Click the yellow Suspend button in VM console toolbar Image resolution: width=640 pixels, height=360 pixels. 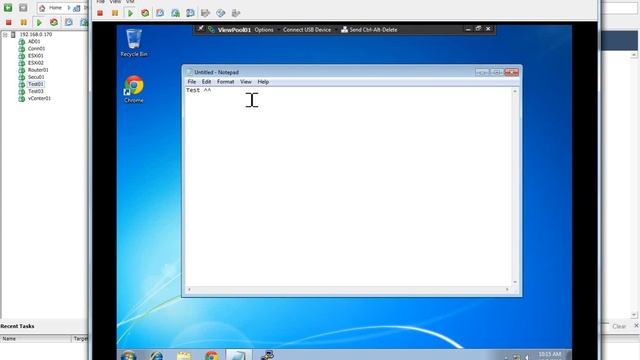[x=115, y=13]
